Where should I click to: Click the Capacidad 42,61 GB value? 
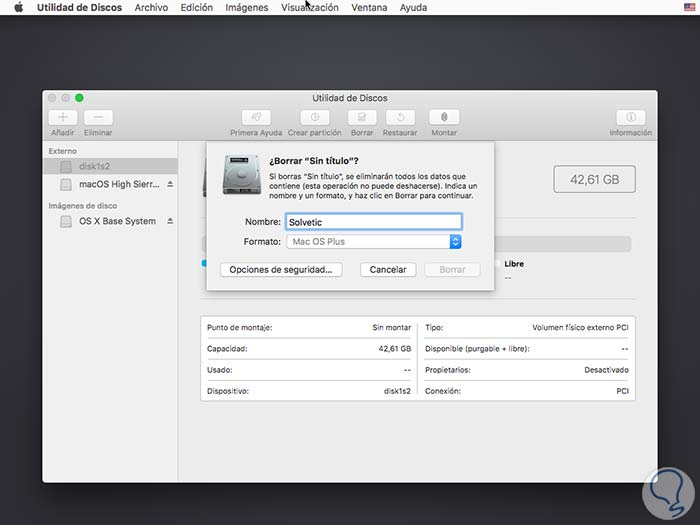pyautogui.click(x=395, y=349)
